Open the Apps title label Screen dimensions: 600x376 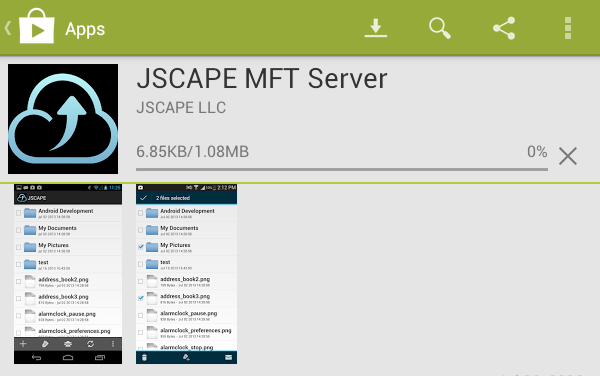(x=85, y=29)
